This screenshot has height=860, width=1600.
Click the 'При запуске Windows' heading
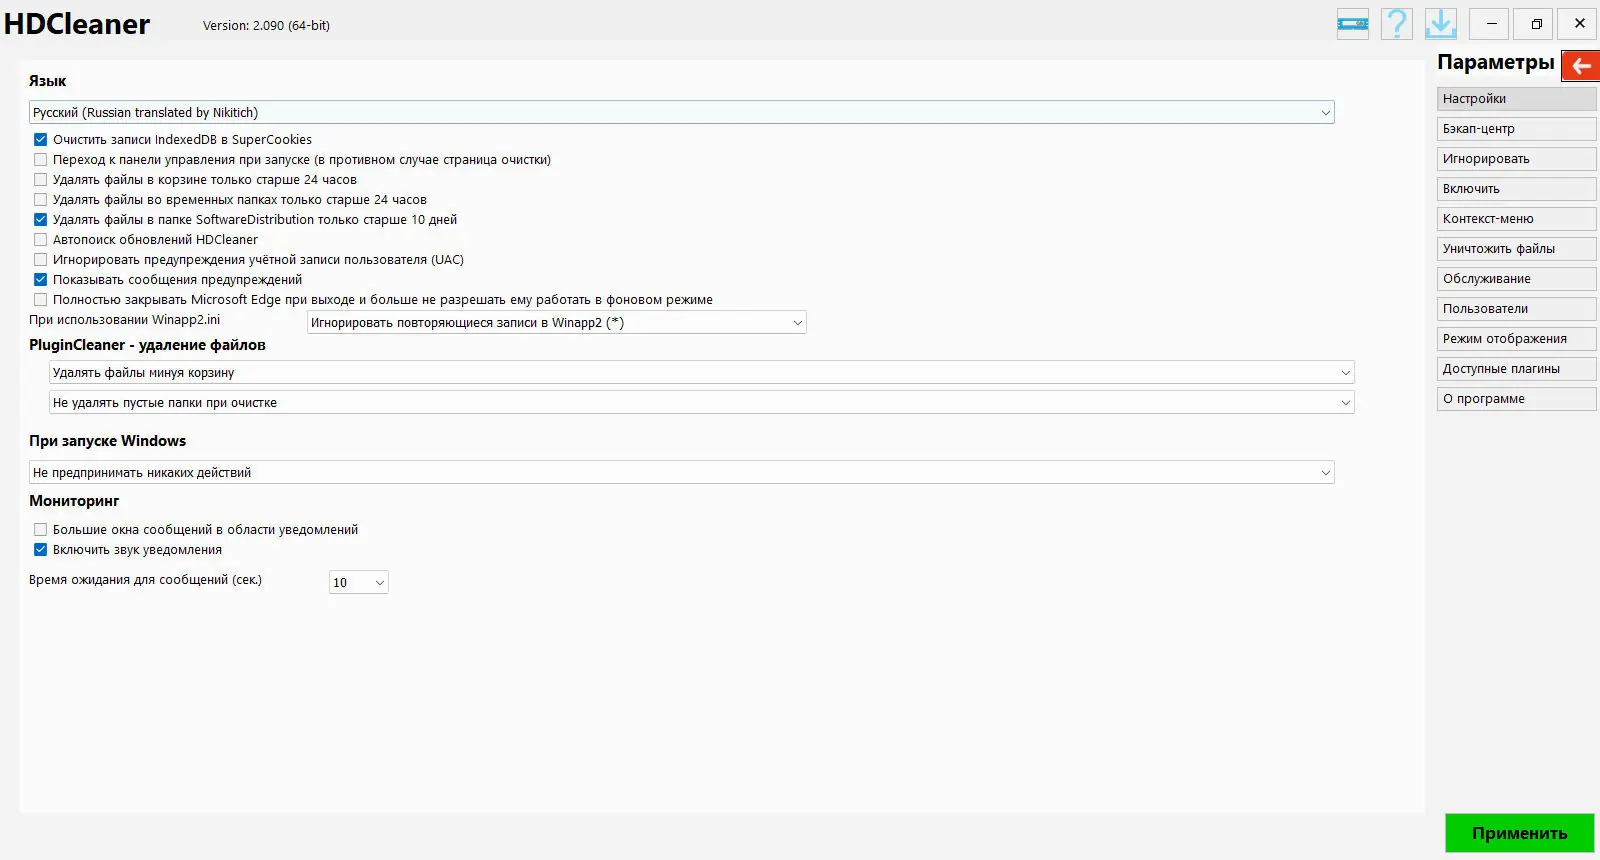(107, 441)
